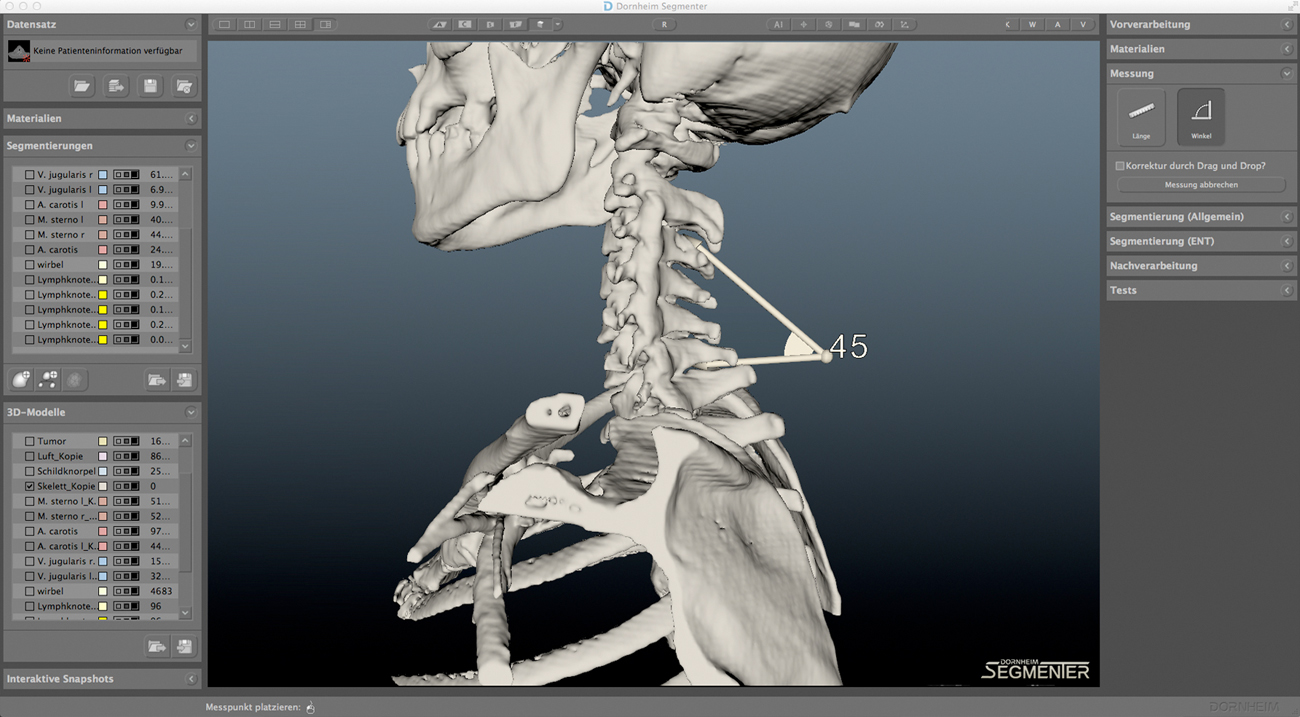This screenshot has height=717, width=1300.
Task: Open the Interaktive Snapshots panel header
Action: 100,679
